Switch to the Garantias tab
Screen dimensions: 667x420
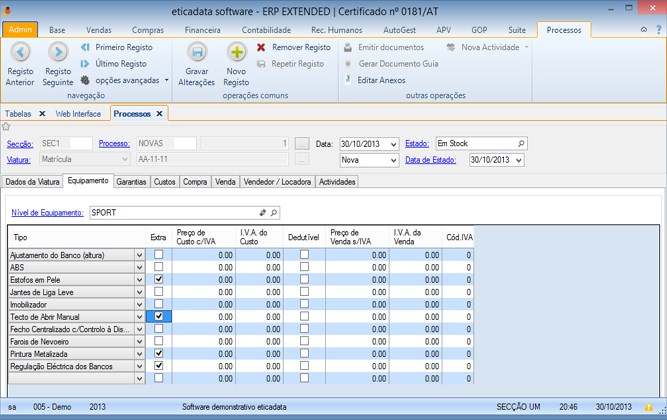(131, 182)
